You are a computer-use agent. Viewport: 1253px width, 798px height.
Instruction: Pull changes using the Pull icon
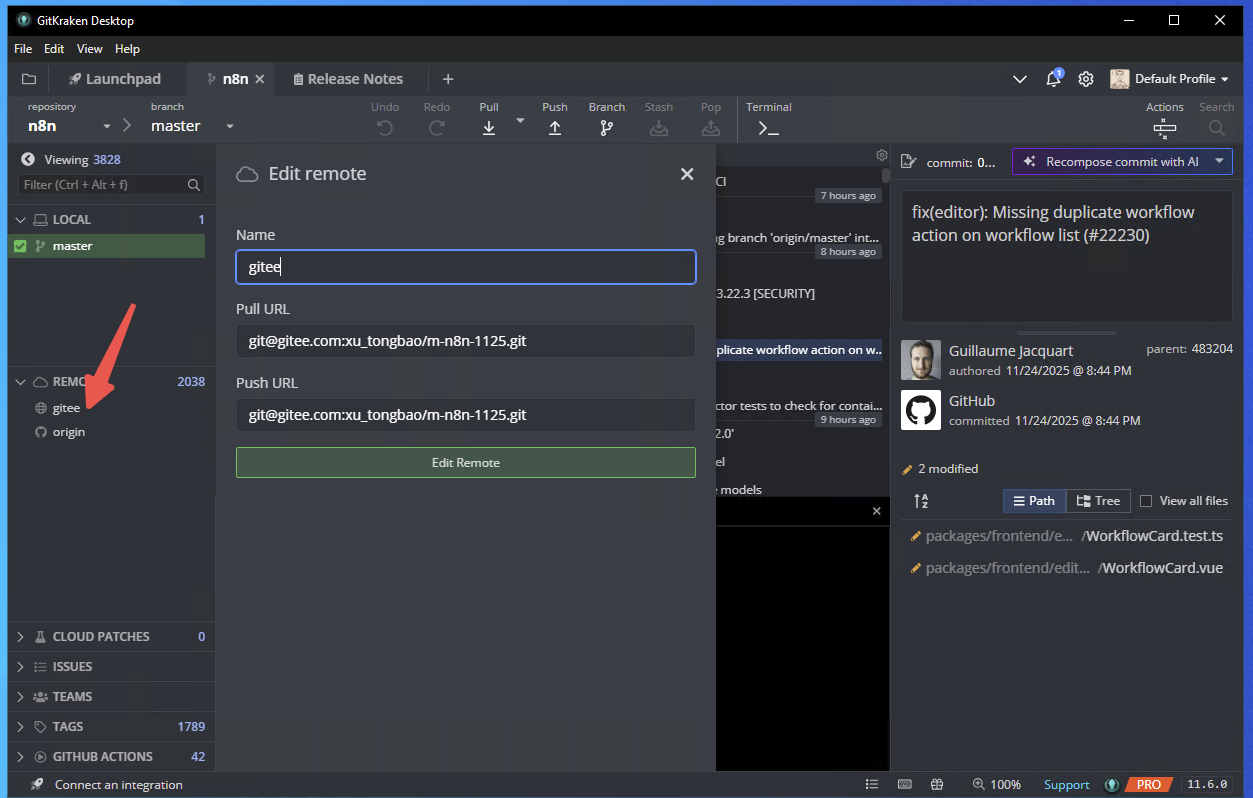pos(489,128)
